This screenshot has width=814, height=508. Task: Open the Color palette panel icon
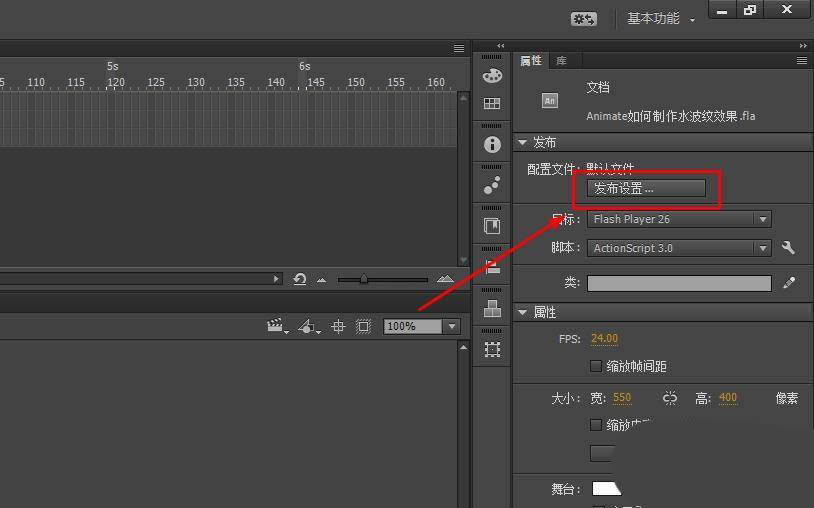click(x=492, y=76)
